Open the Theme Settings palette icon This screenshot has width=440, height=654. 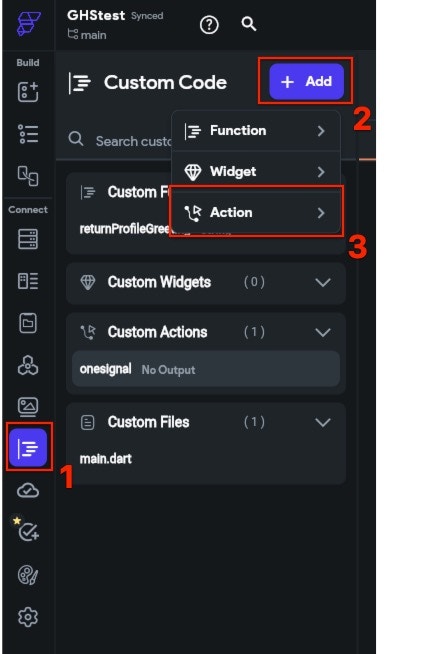point(28,575)
